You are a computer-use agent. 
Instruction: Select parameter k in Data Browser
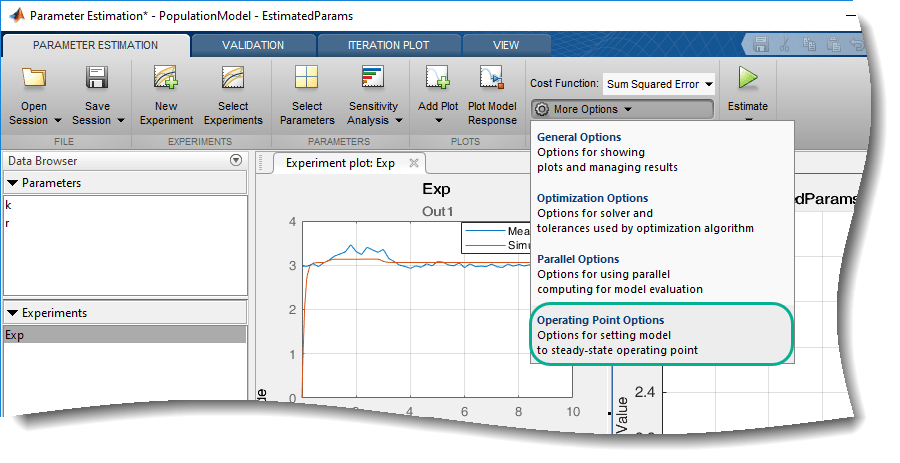point(125,205)
